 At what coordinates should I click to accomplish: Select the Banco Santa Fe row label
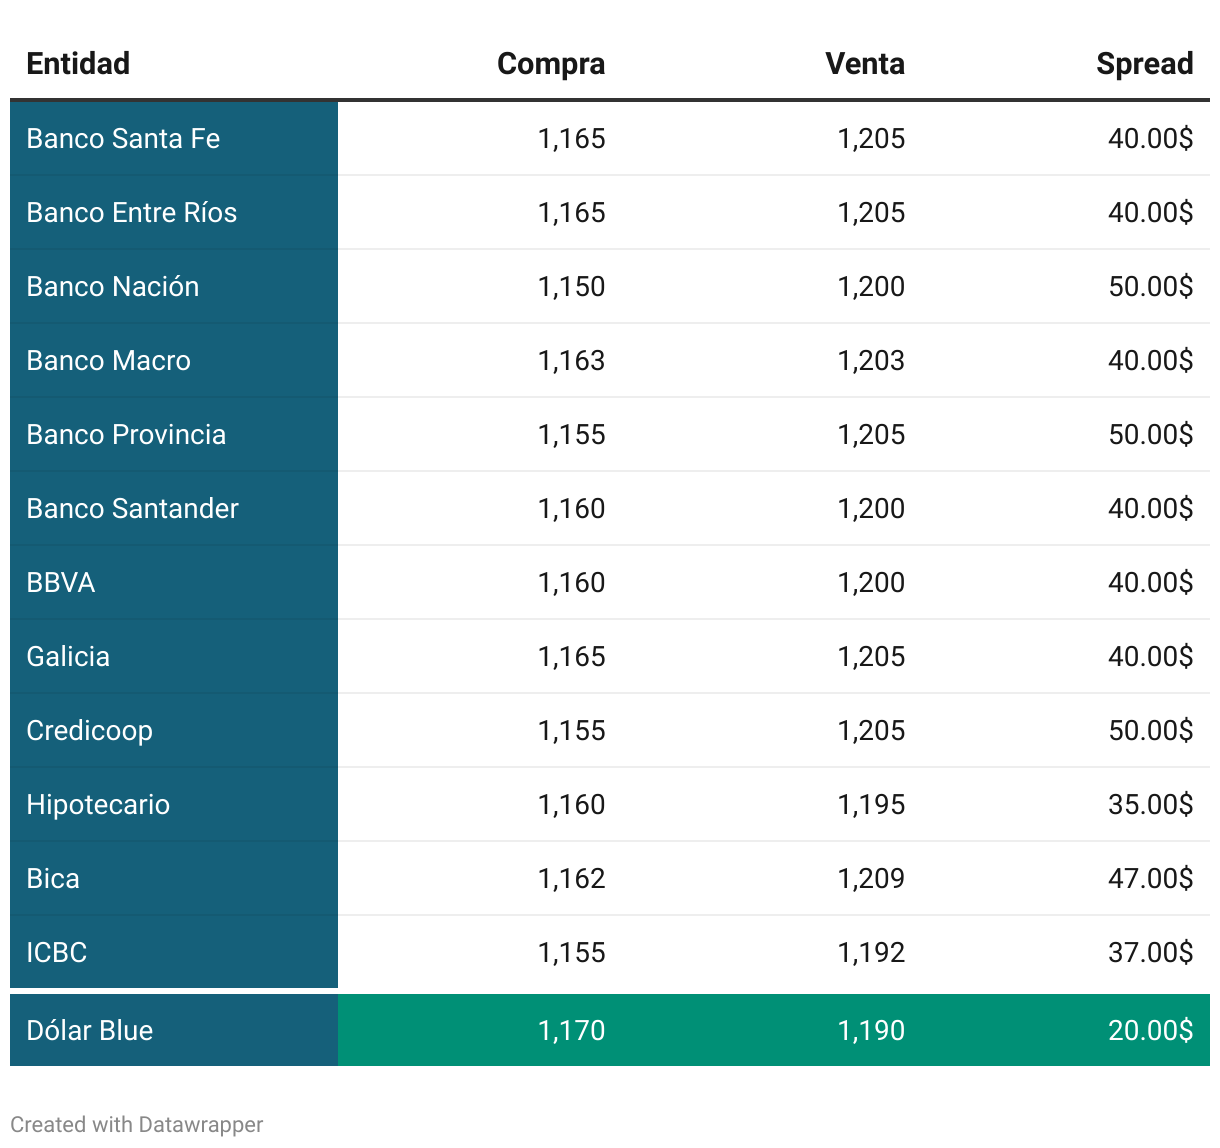coord(123,139)
